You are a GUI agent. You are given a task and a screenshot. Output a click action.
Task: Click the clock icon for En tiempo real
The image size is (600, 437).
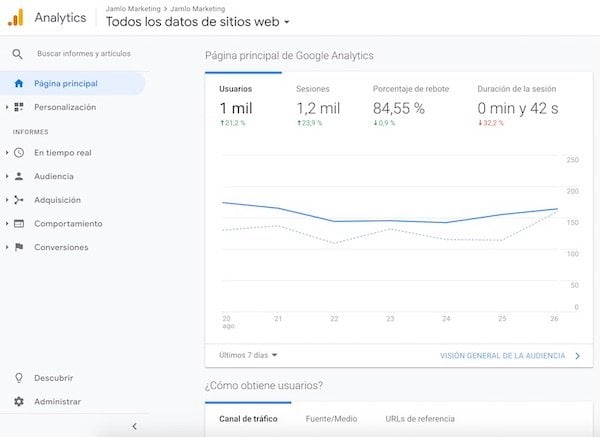click(19, 153)
